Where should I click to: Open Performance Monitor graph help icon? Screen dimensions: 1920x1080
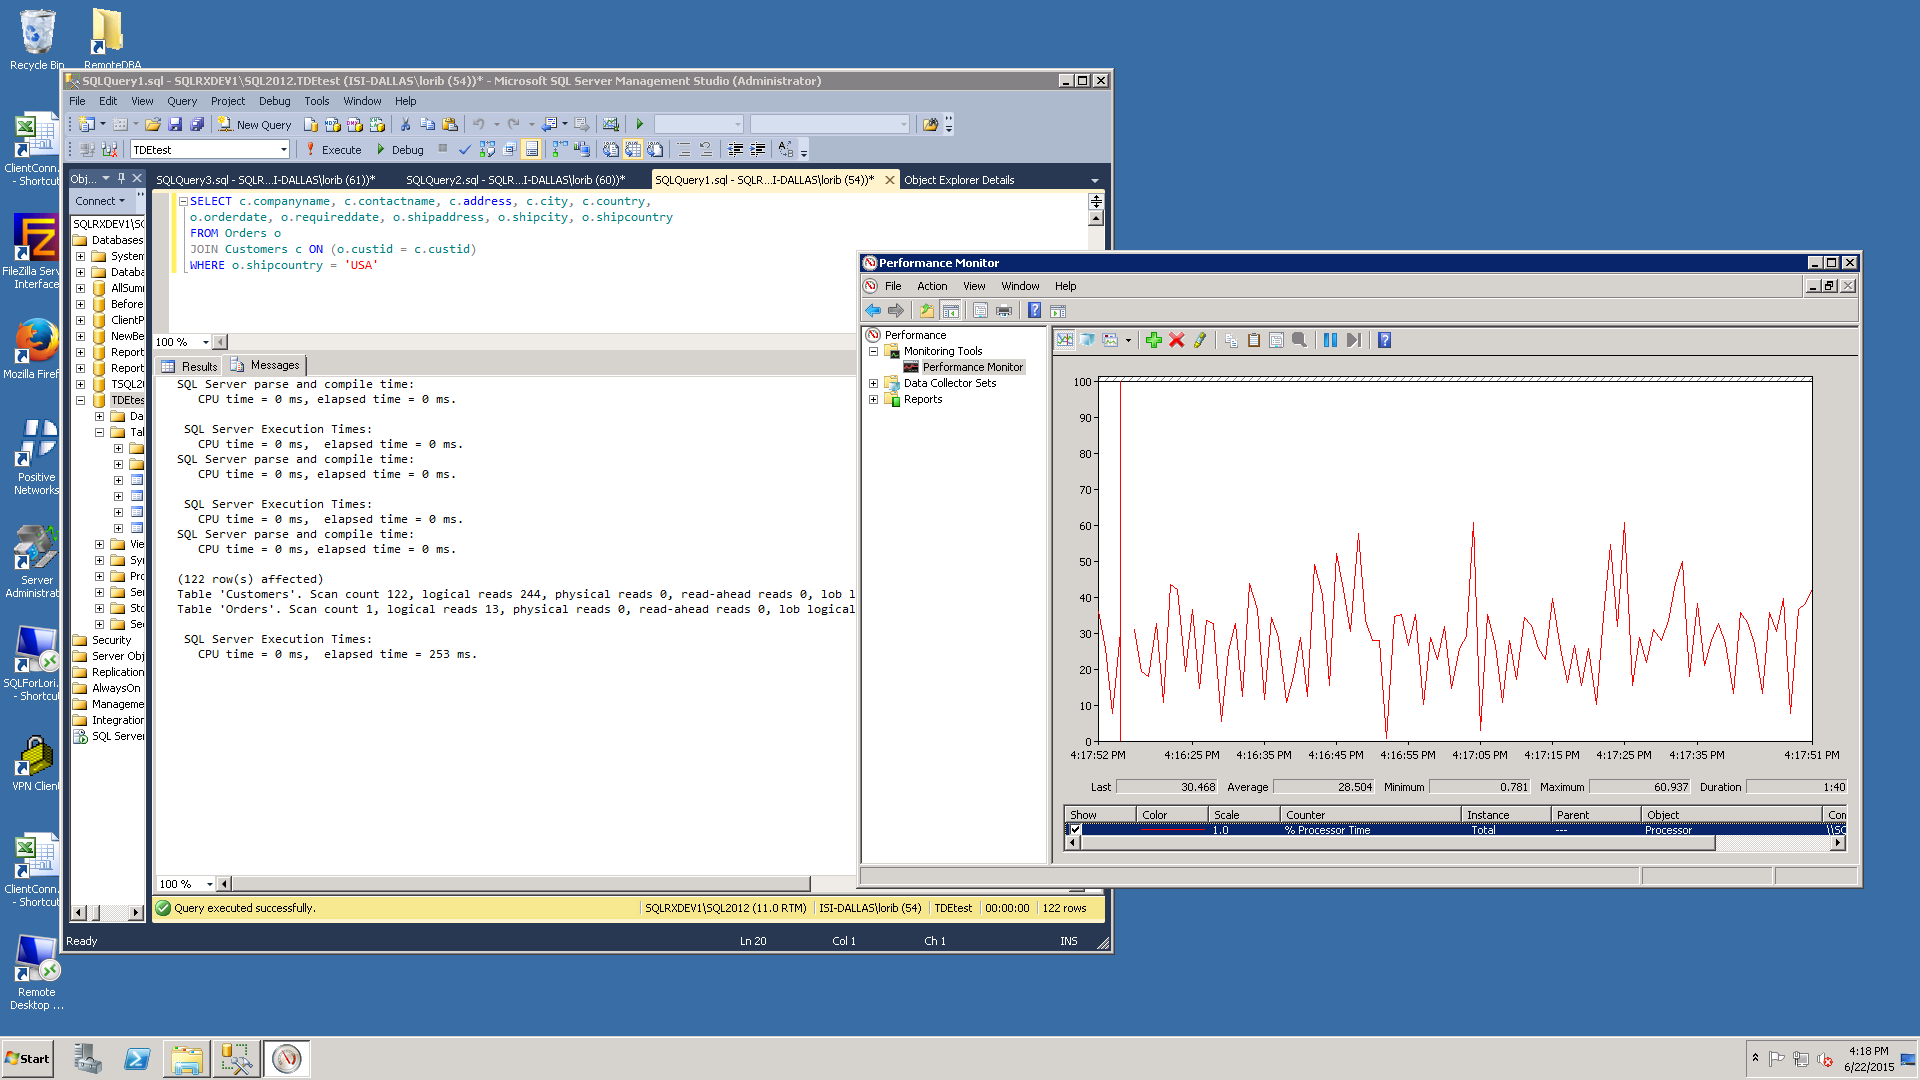coord(1384,340)
